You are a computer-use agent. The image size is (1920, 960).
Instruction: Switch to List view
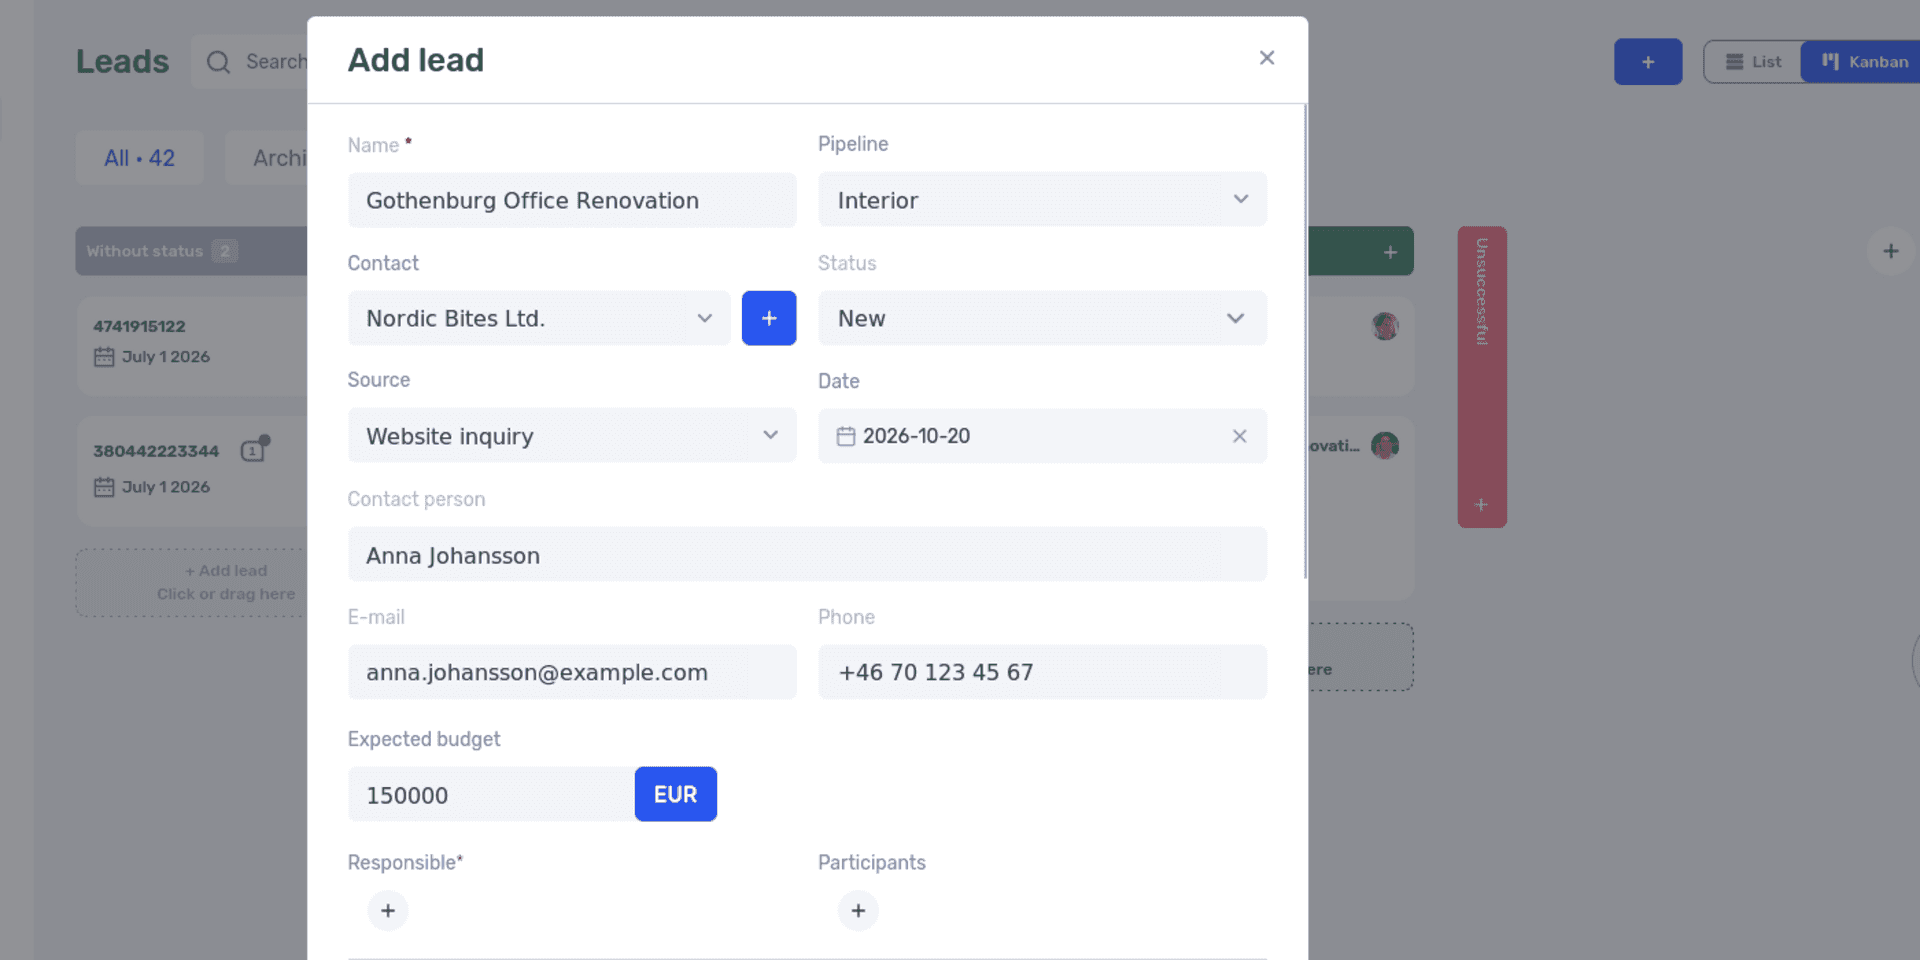[1754, 62]
